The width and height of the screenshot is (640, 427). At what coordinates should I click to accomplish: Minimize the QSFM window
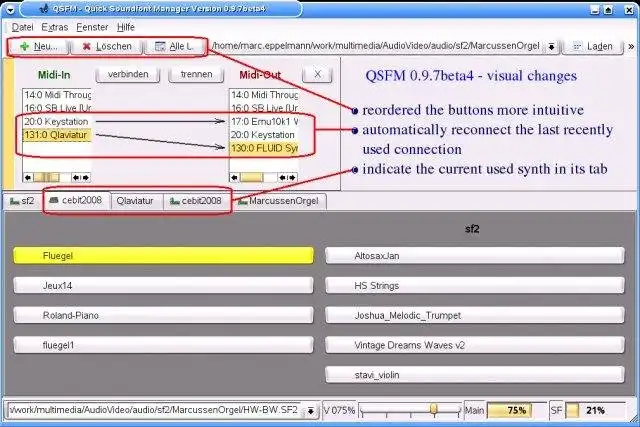click(x=595, y=10)
